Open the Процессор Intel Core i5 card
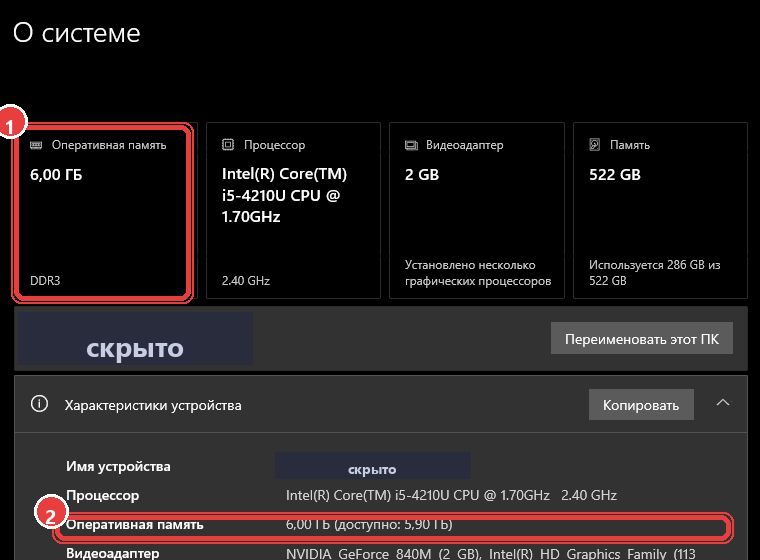The width and height of the screenshot is (760, 560). [x=294, y=210]
